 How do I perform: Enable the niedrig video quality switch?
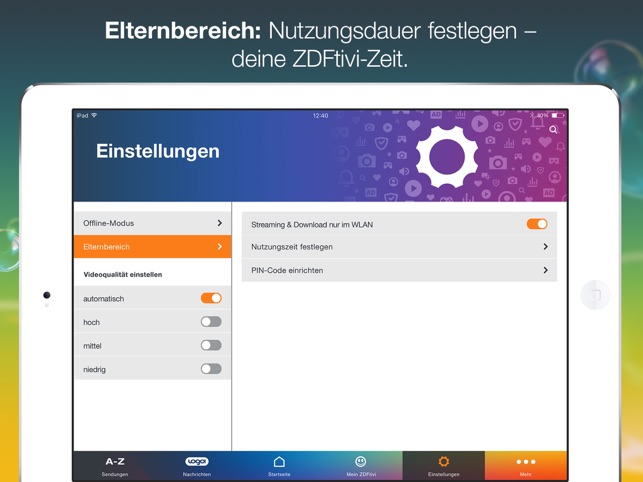(211, 369)
